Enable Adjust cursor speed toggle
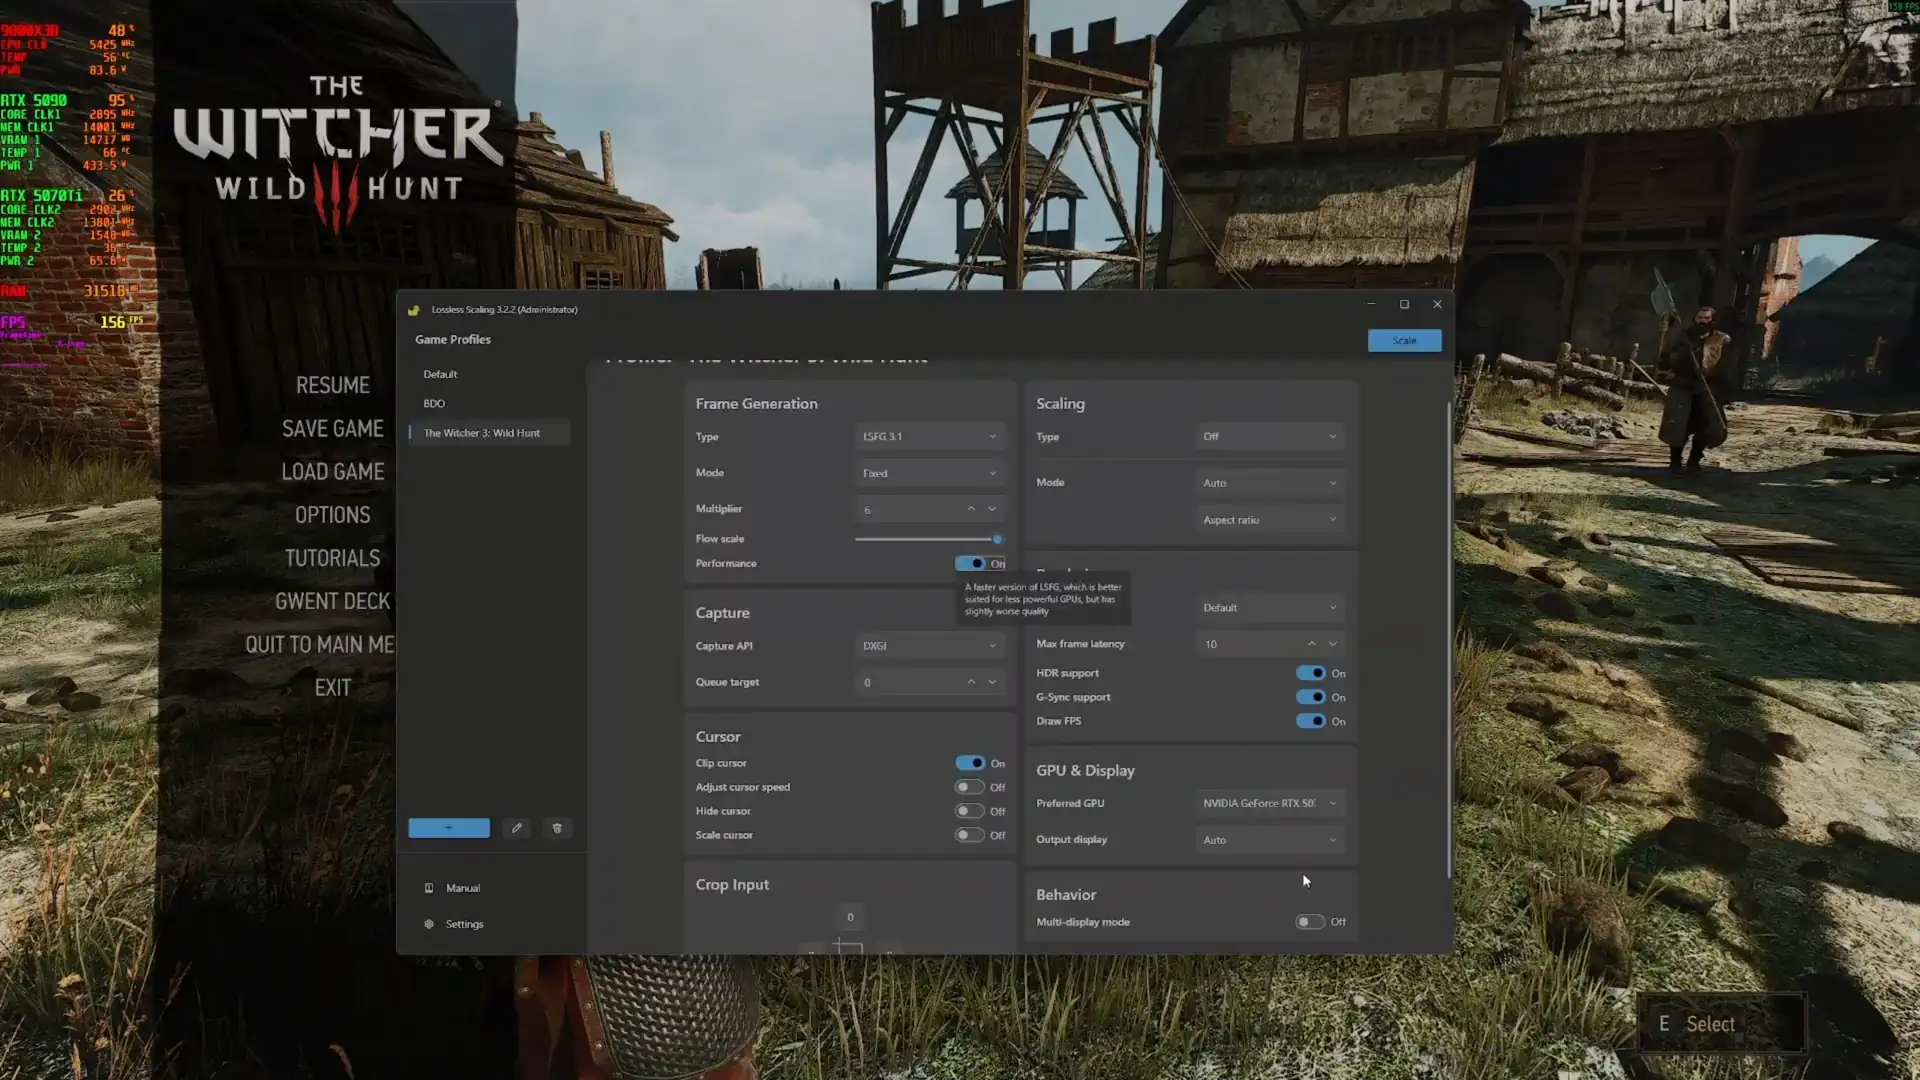The image size is (1920, 1080). tap(970, 787)
